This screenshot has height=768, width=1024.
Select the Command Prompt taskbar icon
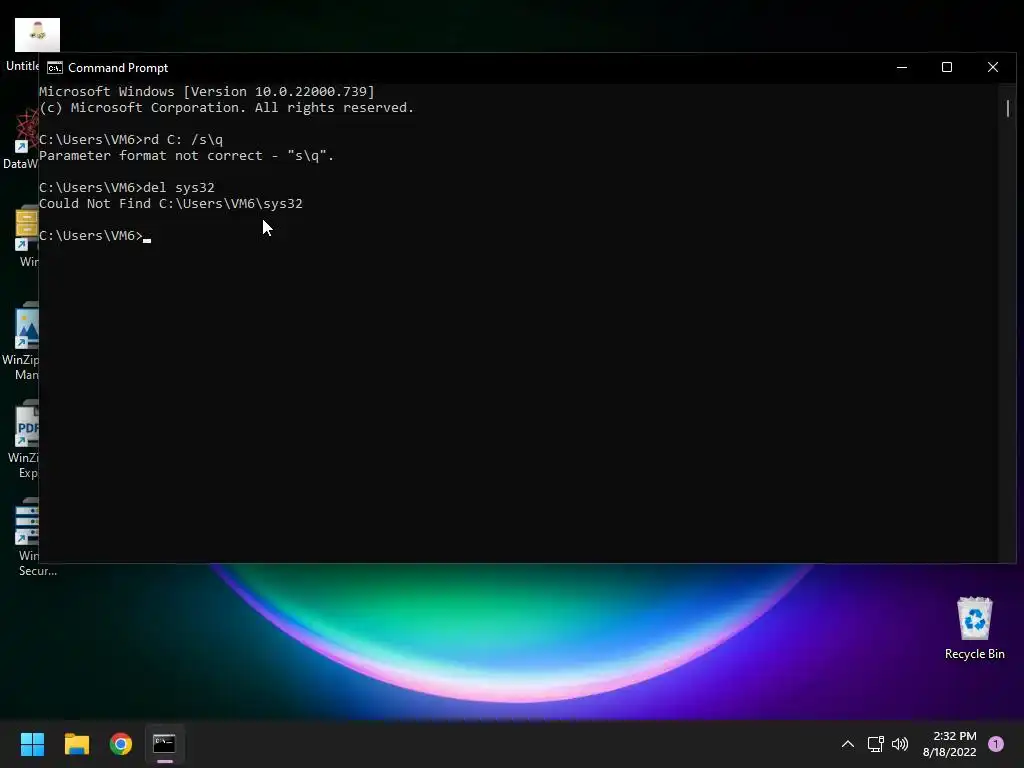click(165, 744)
